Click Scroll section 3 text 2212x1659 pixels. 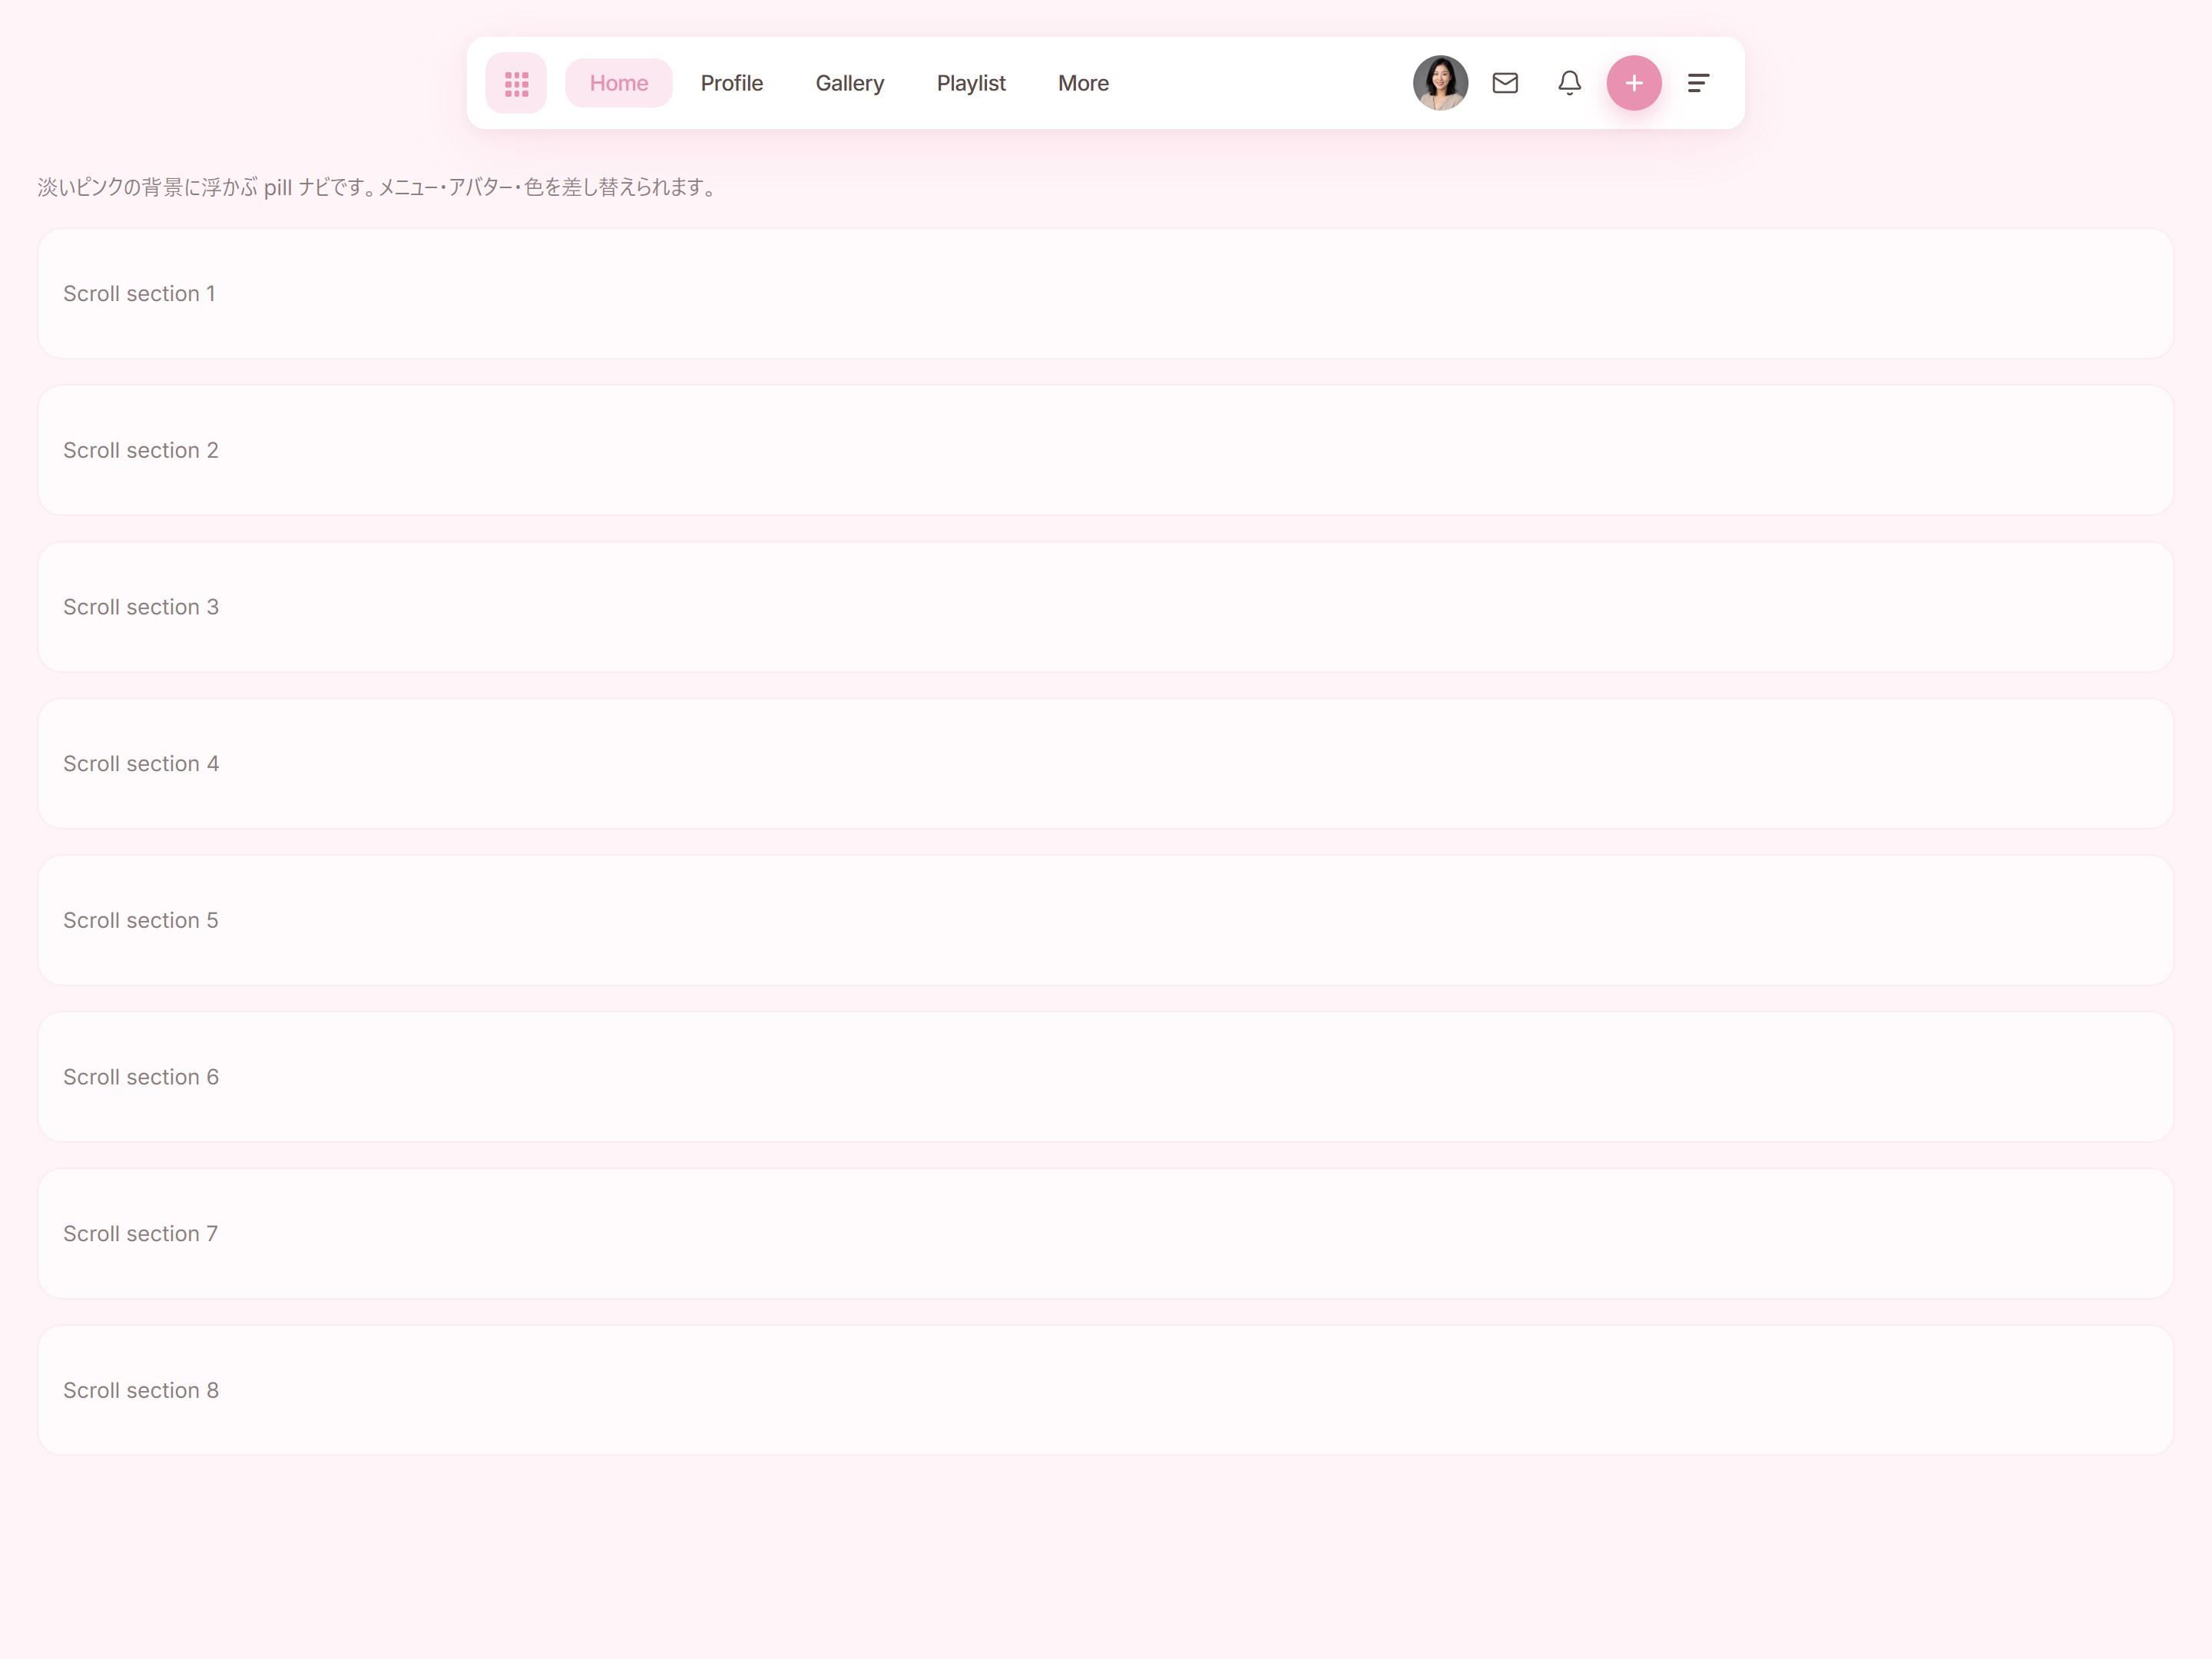tap(141, 607)
